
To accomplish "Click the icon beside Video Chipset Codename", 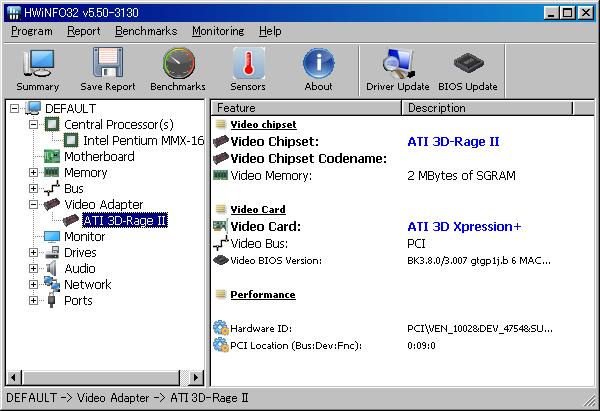I will click(221, 158).
